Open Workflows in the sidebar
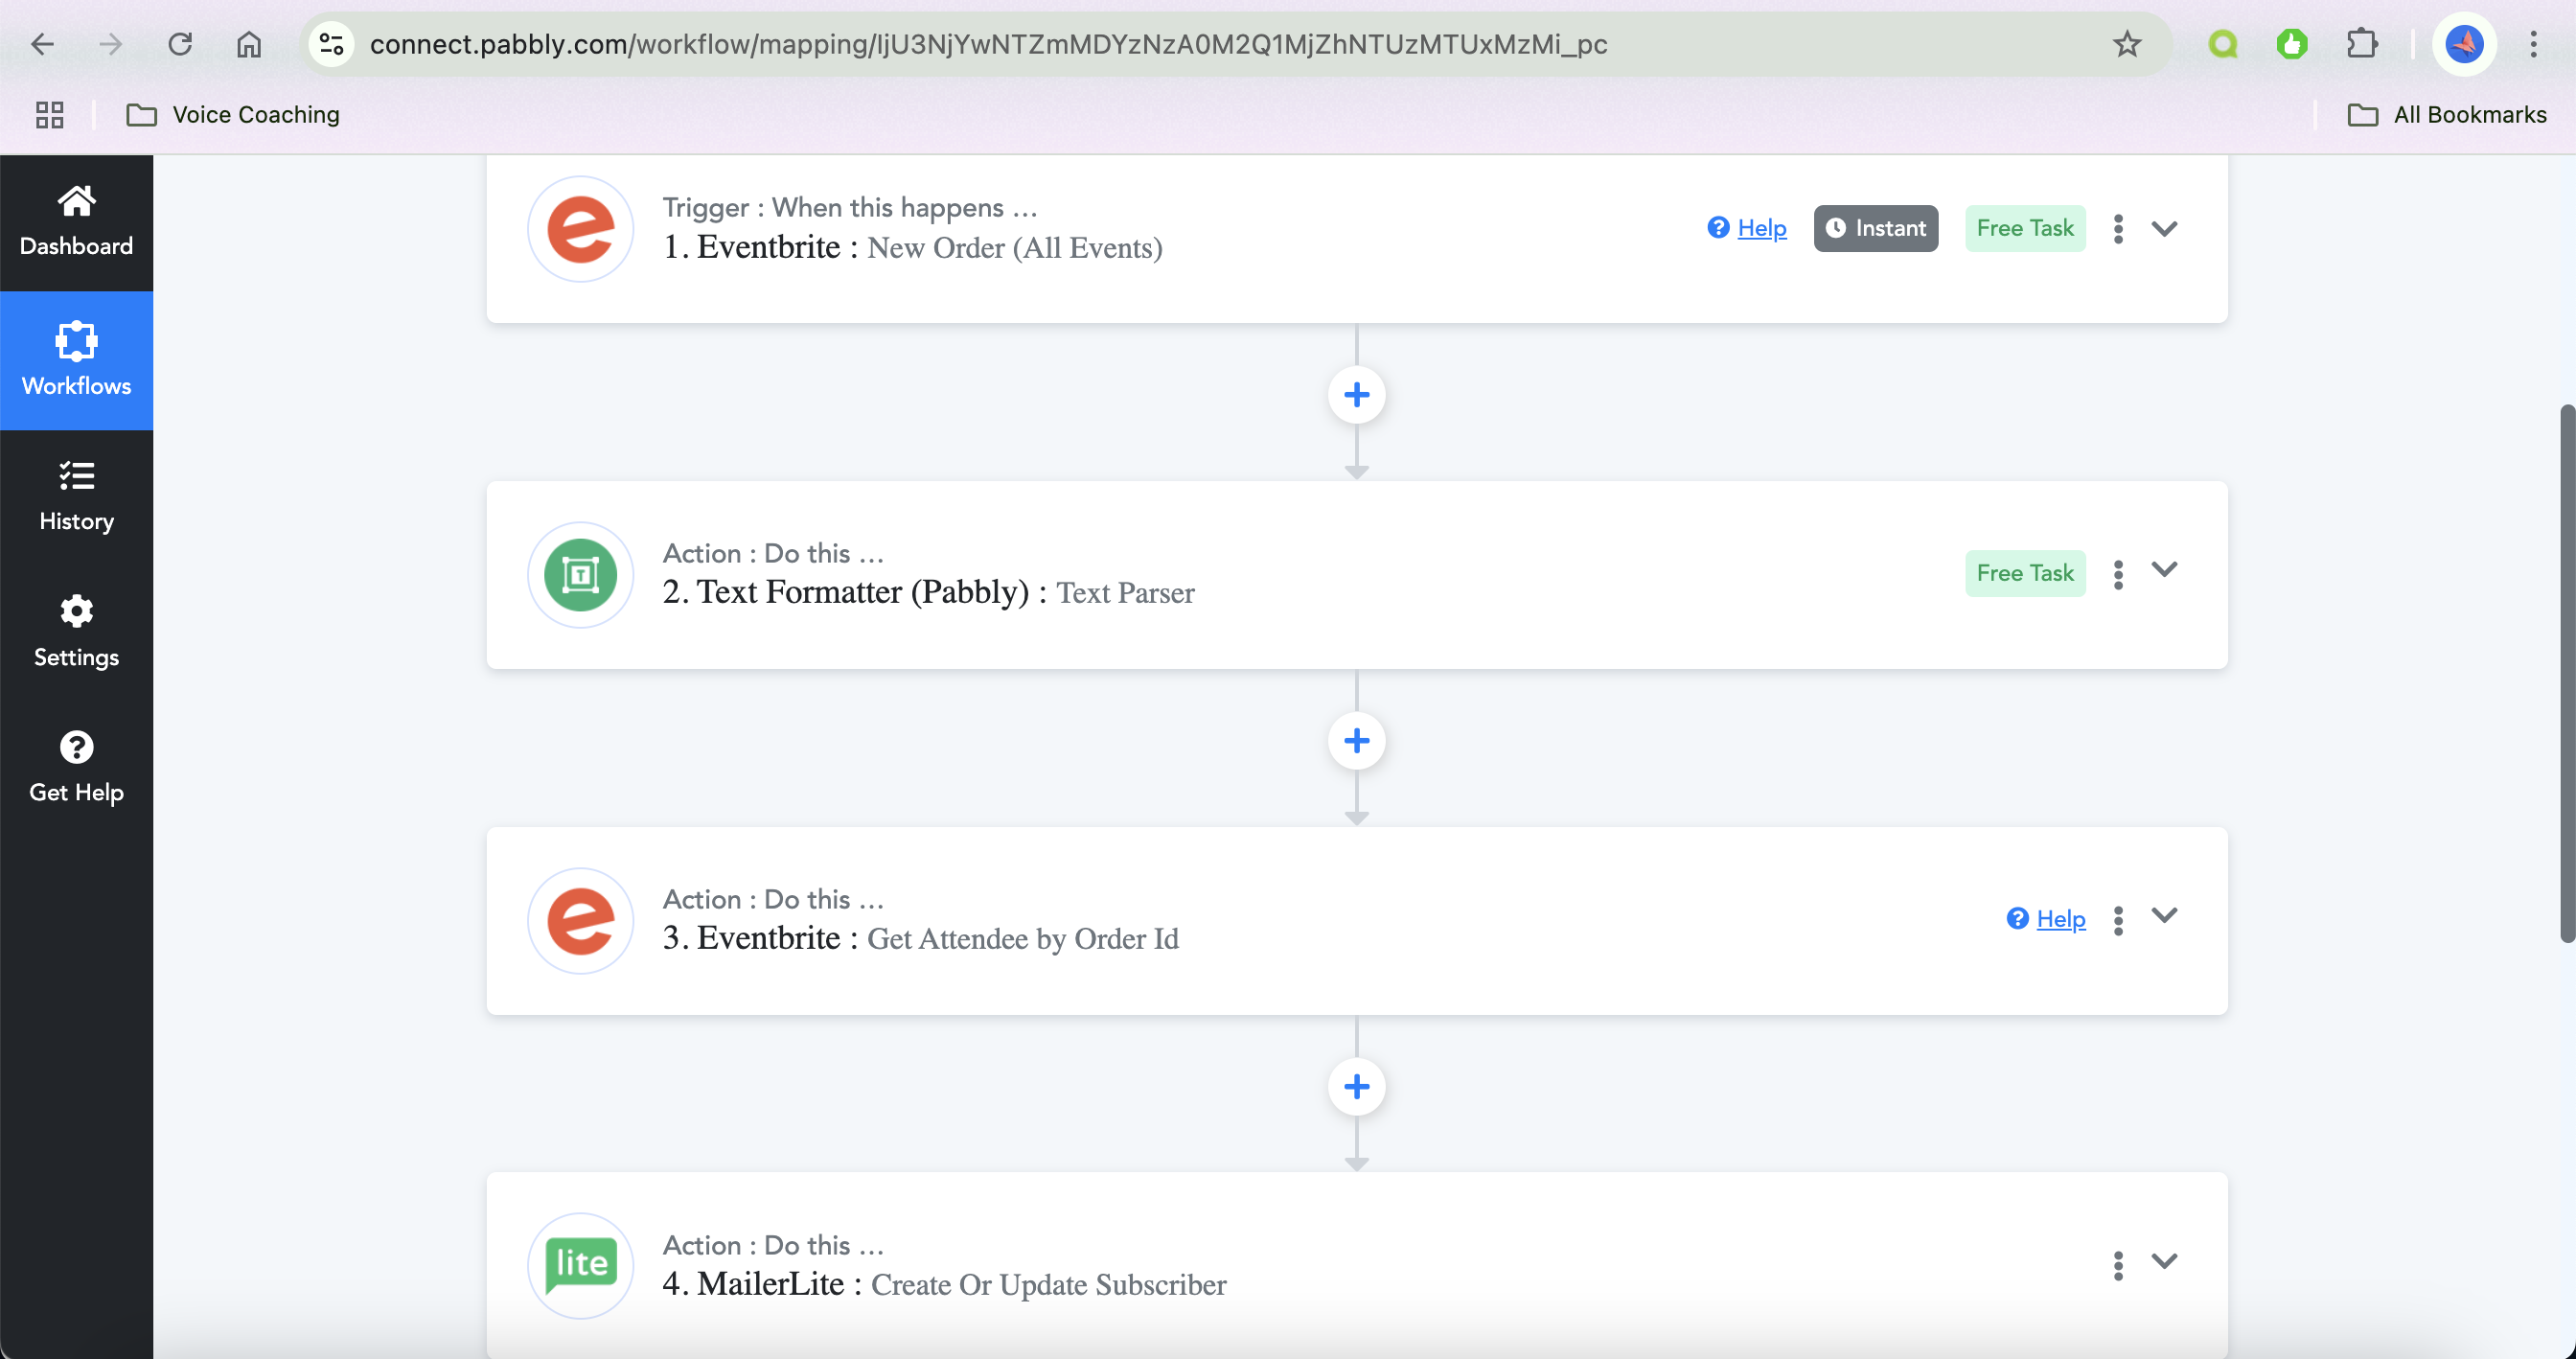 click(76, 360)
